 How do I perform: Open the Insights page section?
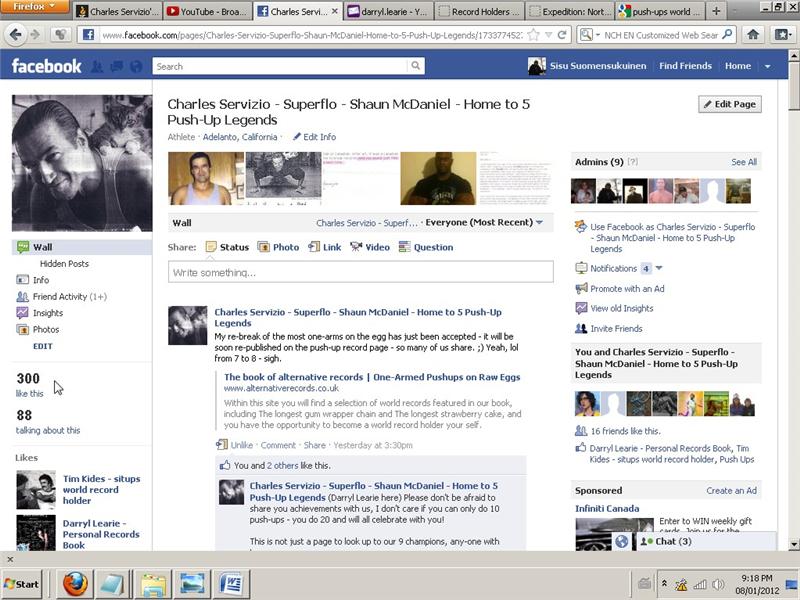tap(44, 311)
